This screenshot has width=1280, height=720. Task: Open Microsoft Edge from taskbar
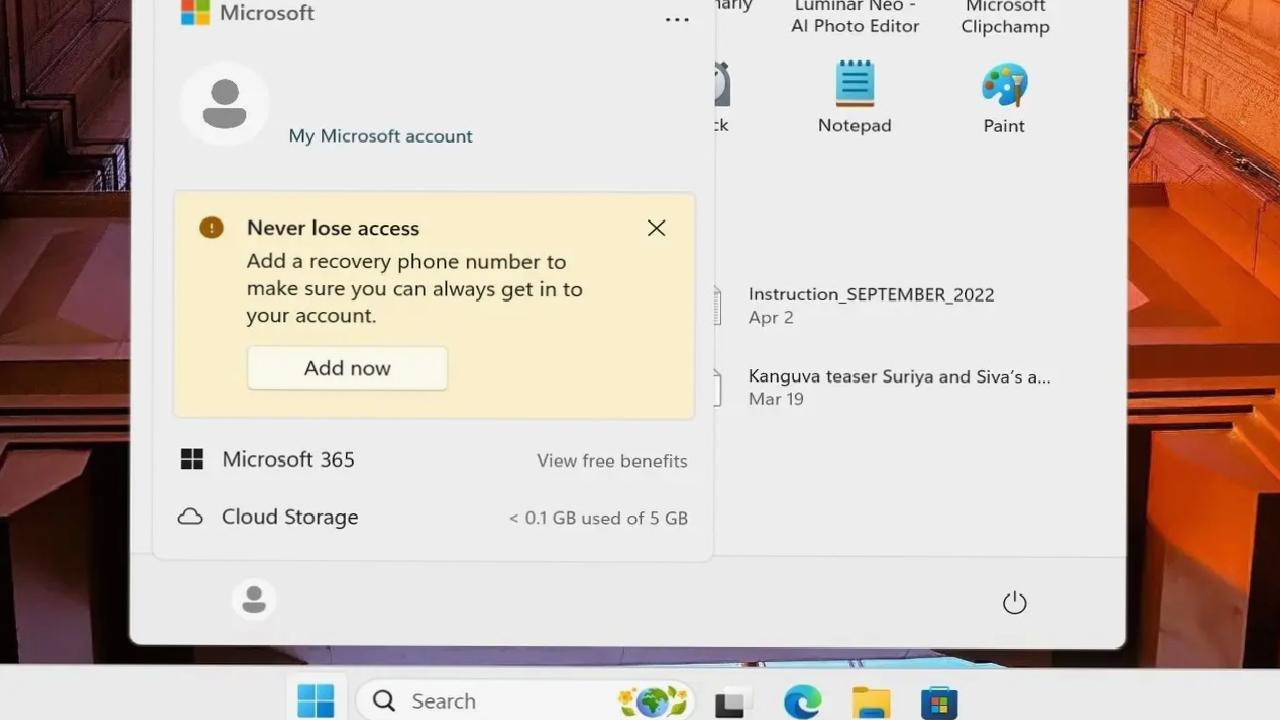[x=802, y=702]
